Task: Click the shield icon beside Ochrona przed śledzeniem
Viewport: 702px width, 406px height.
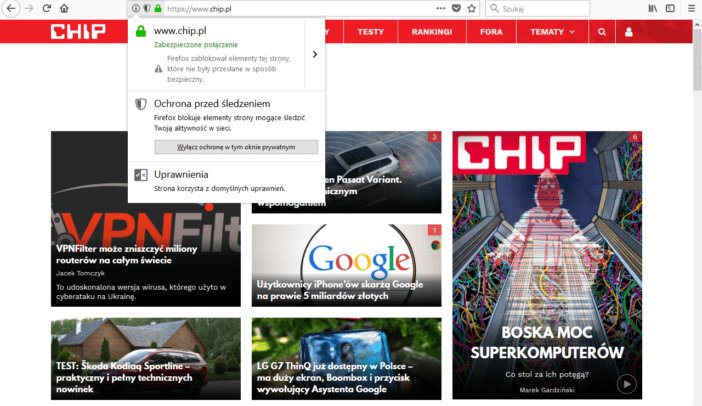Action: pos(141,104)
